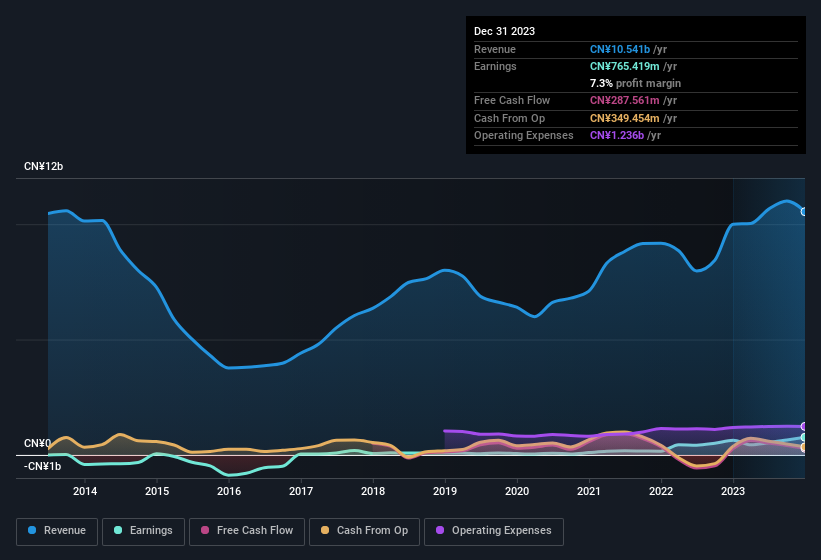
Task: Select the orange Cash From Op end-point marker
Action: pyautogui.click(x=804, y=447)
